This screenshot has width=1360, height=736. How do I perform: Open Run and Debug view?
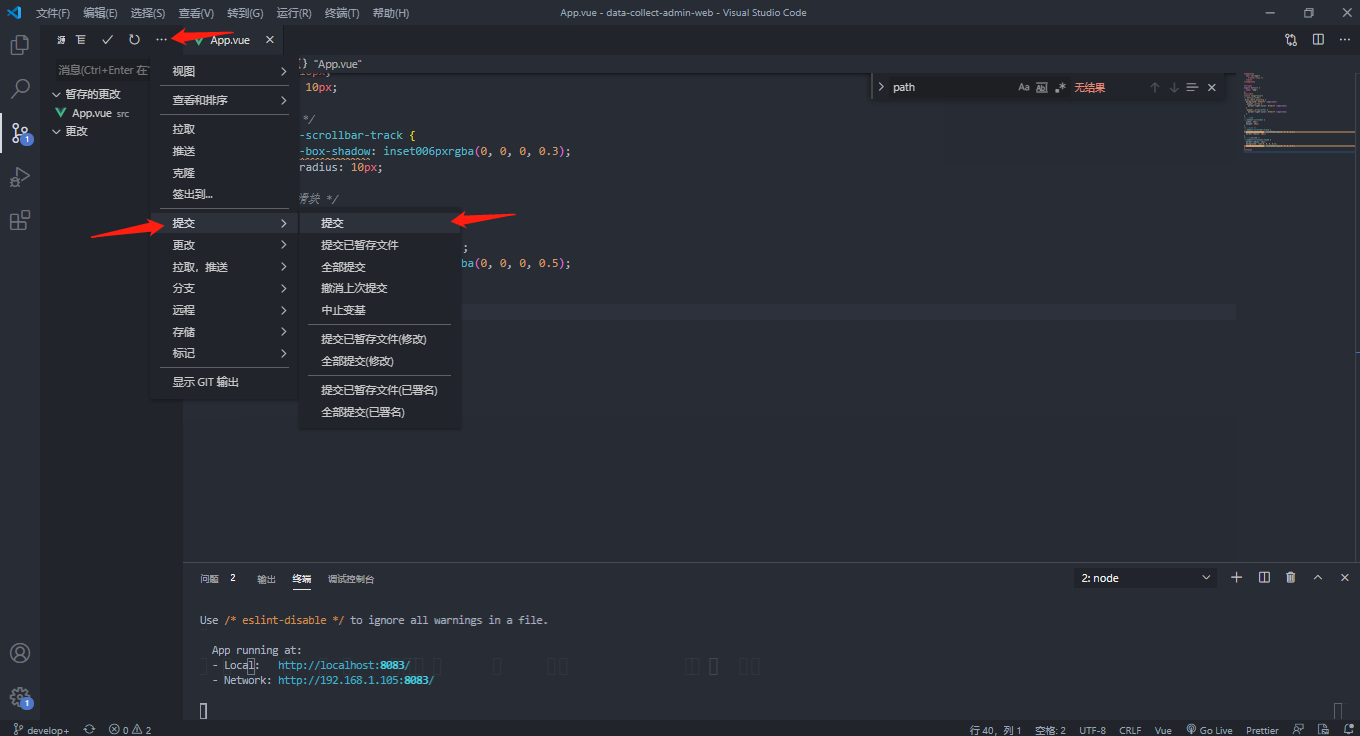click(x=19, y=177)
